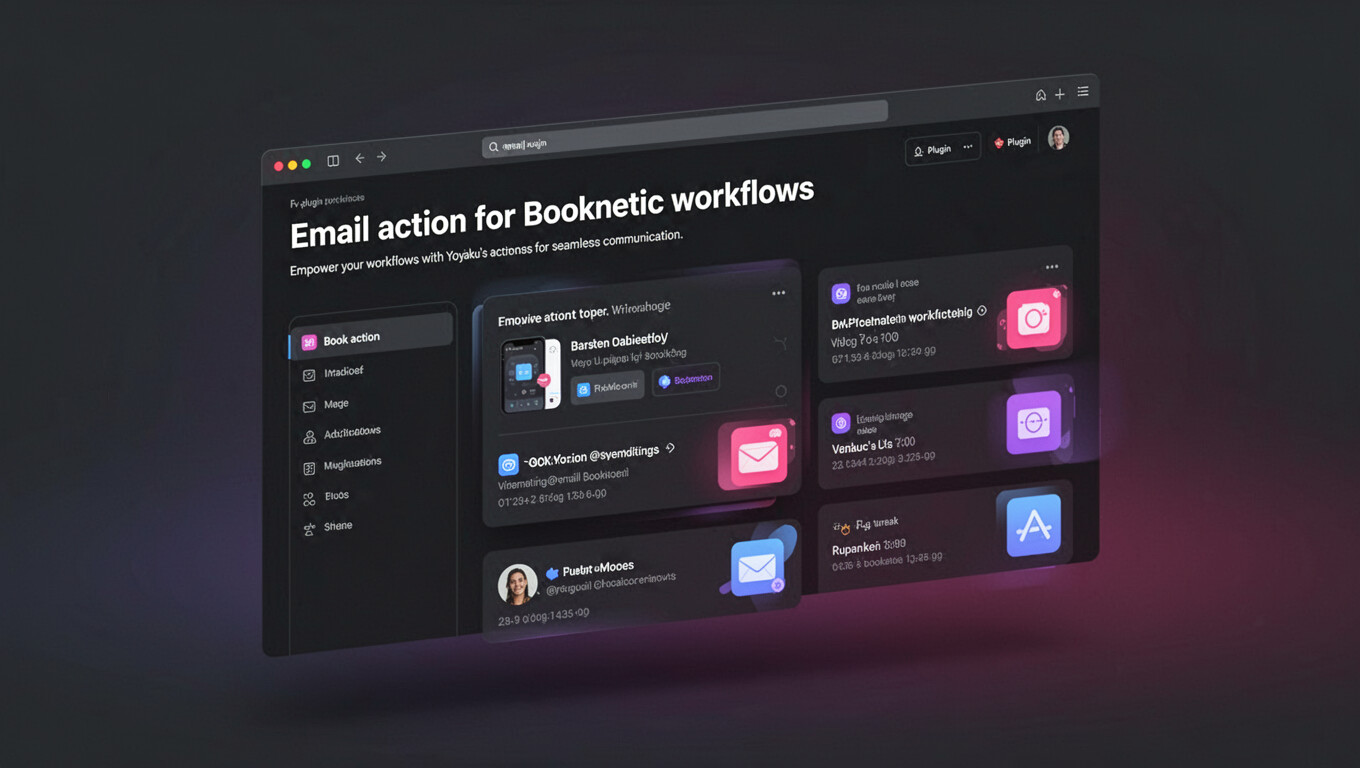Click the purple target app icon
The height and width of the screenshot is (768, 1360).
point(1032,423)
